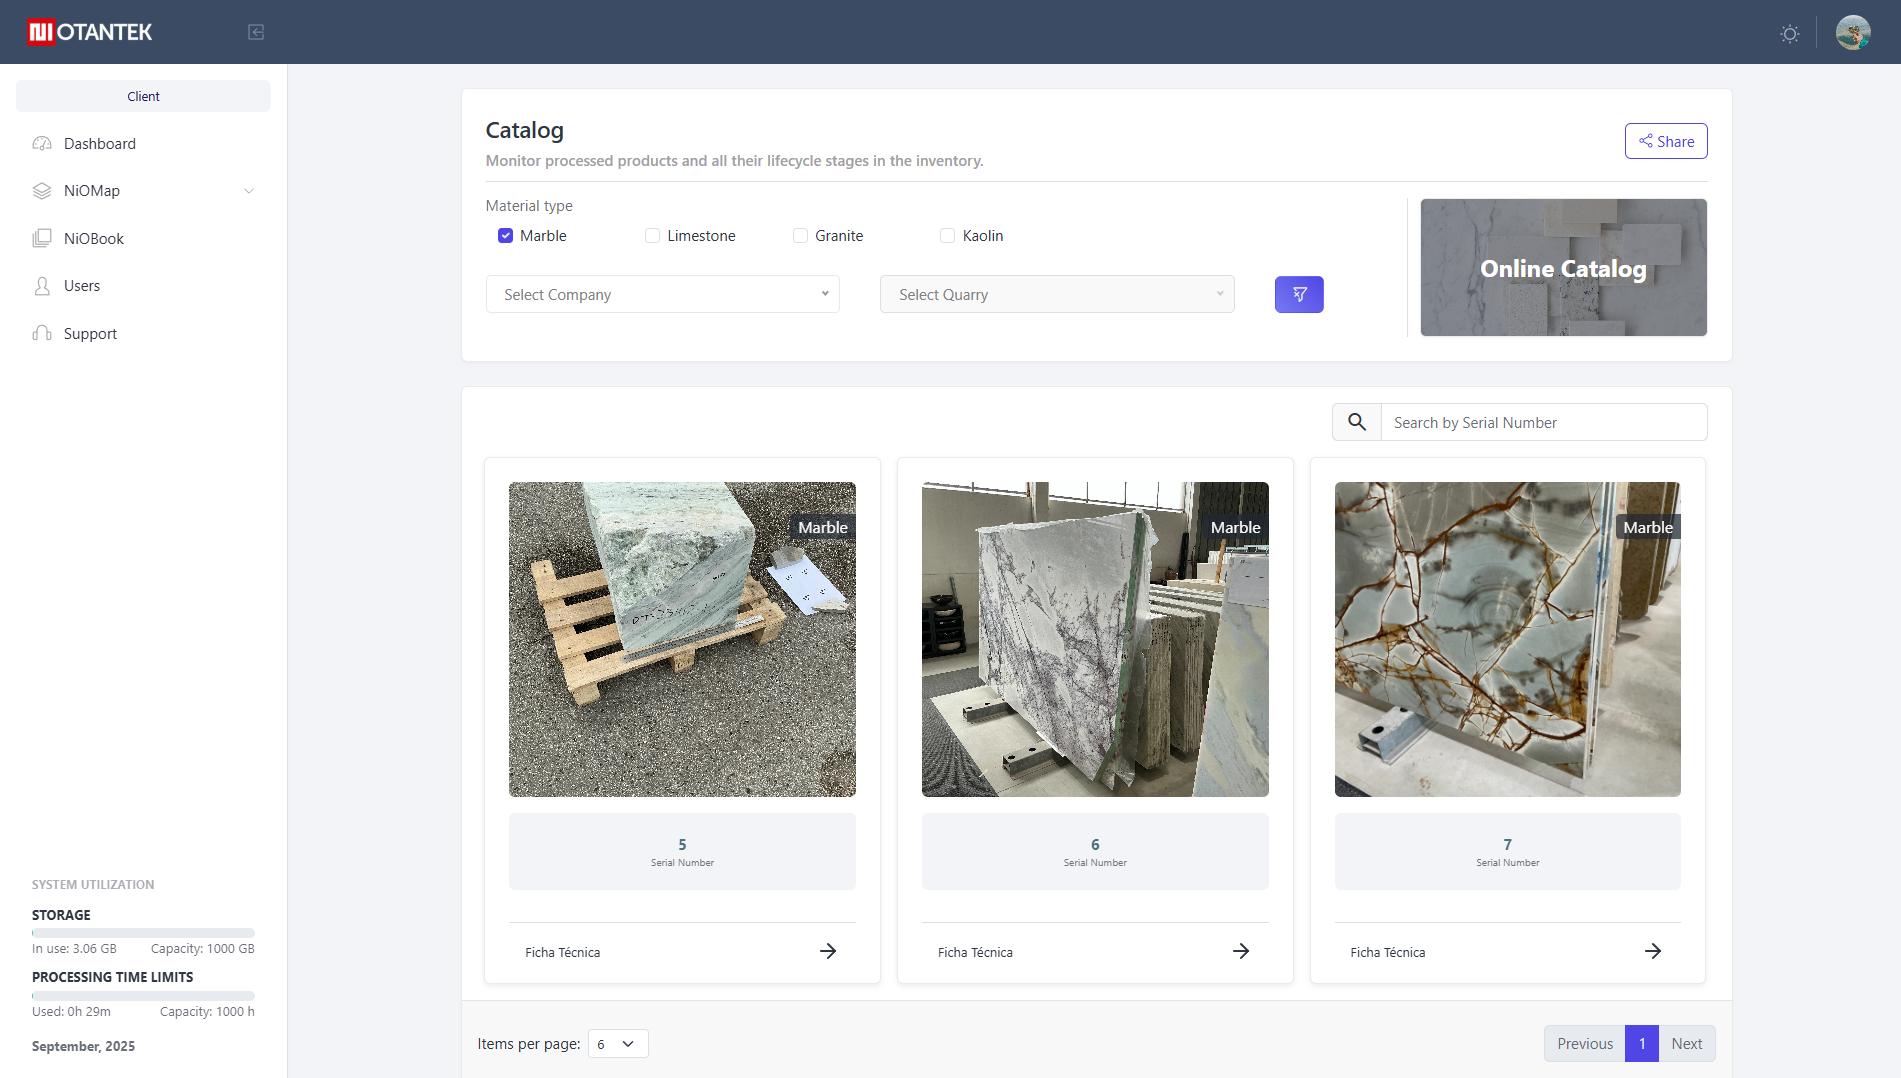Open the items per page selector
Viewport: 1901px width, 1078px height.
point(617,1044)
